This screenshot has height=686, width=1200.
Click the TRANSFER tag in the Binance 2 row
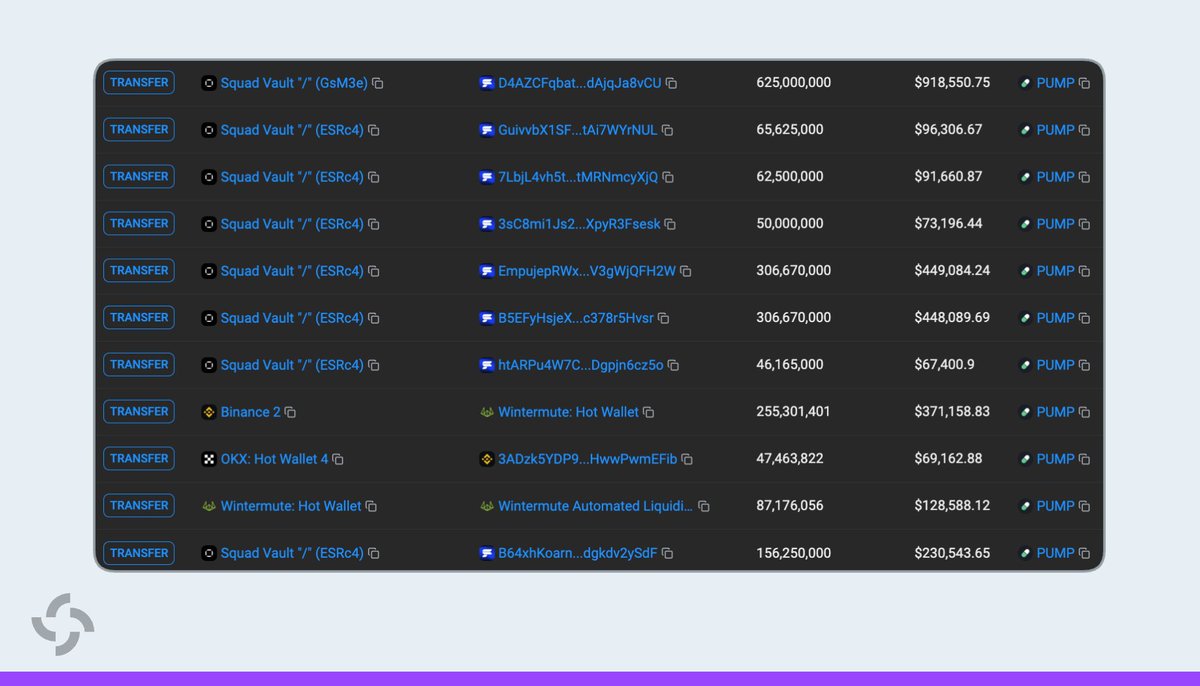coord(139,412)
